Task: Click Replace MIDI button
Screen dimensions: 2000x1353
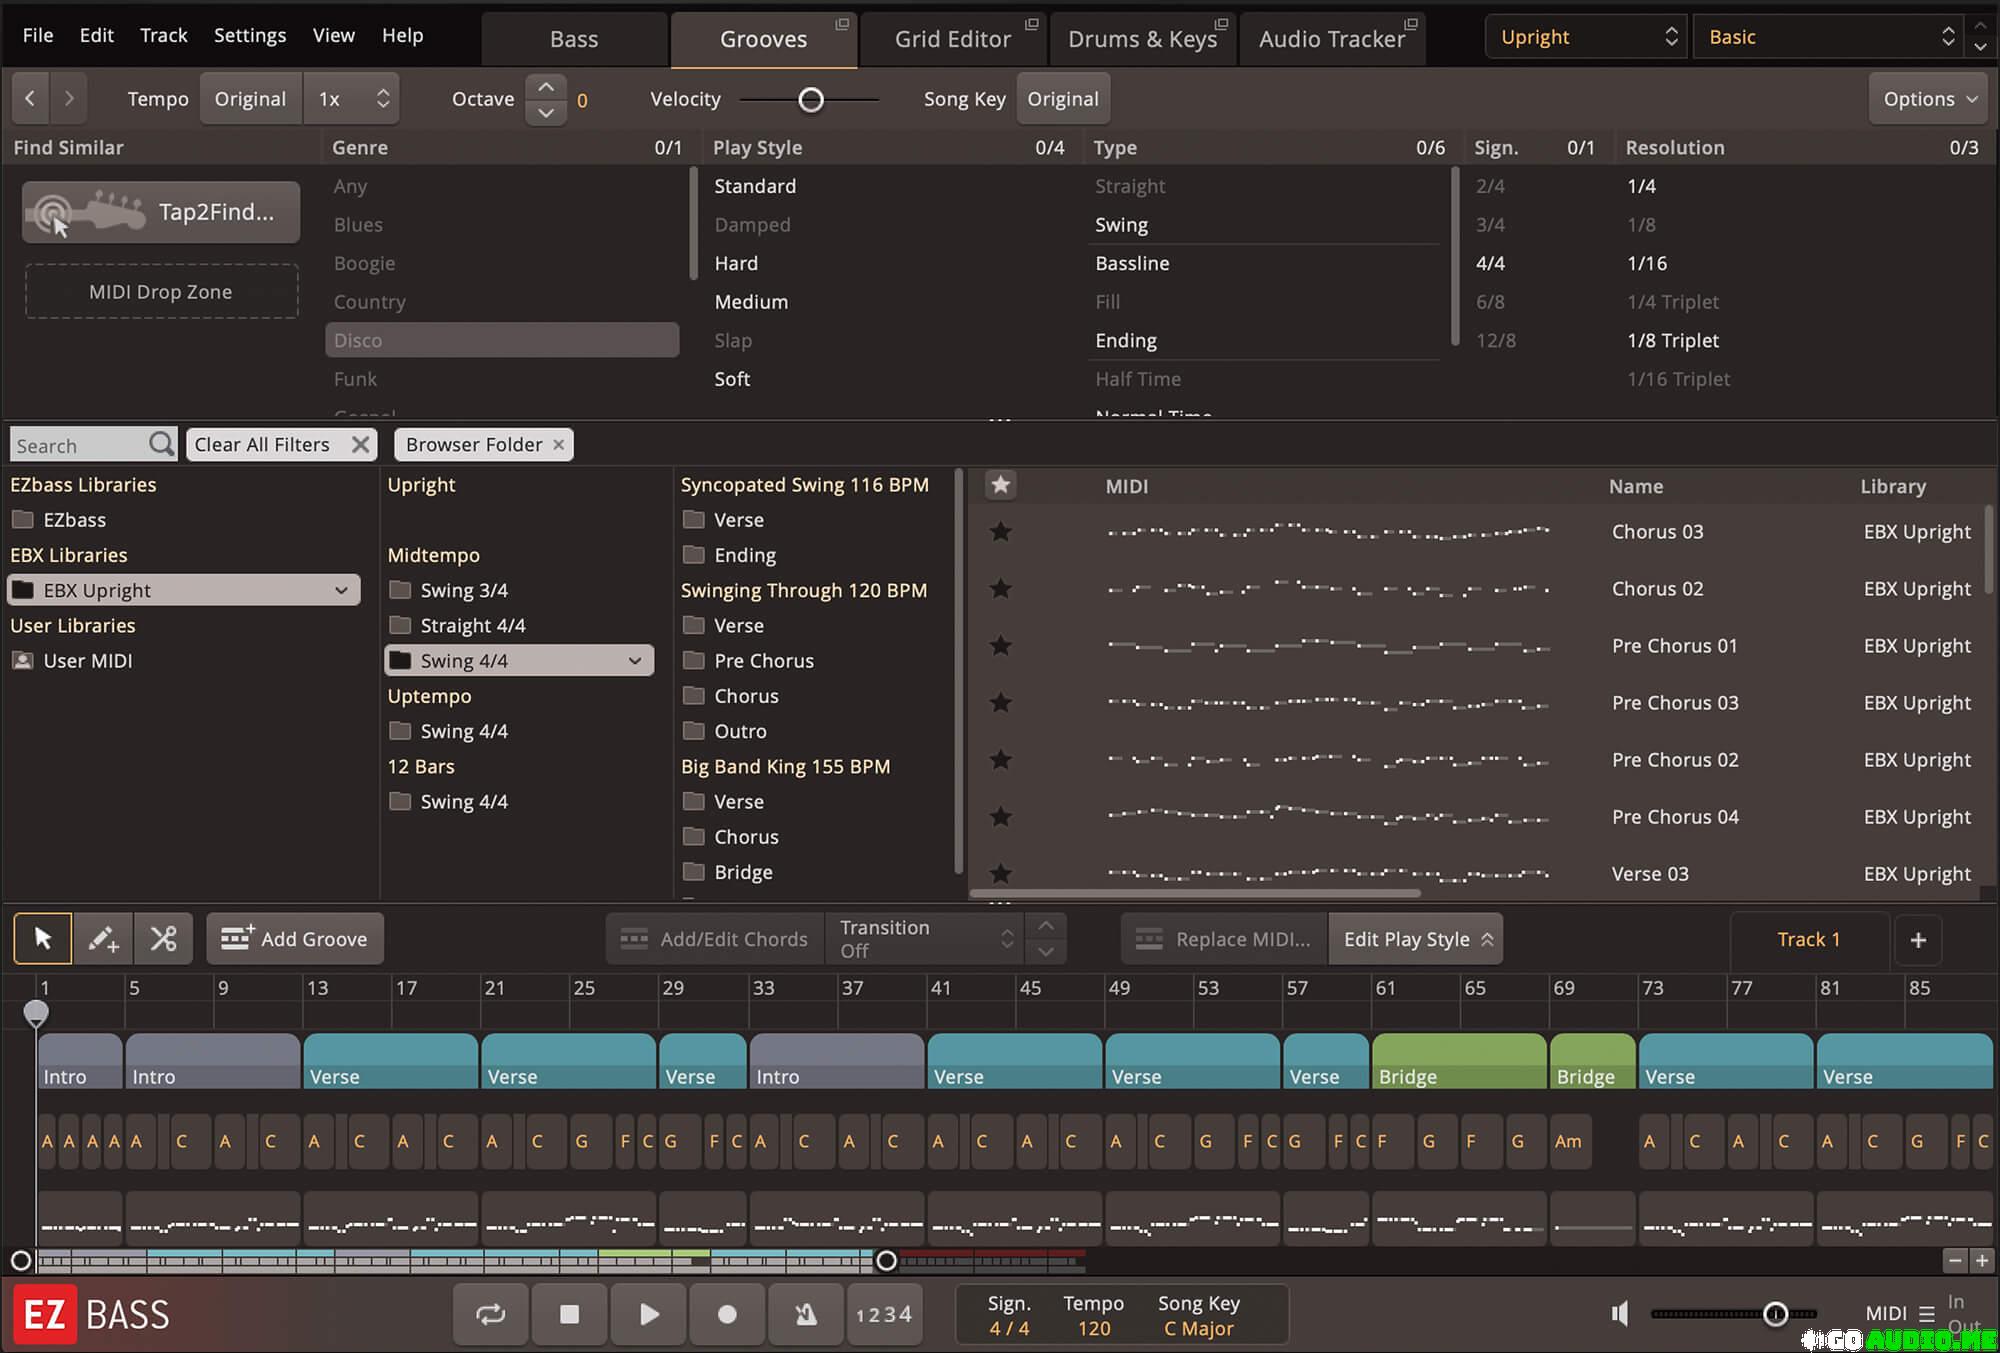Action: tap(1224, 938)
